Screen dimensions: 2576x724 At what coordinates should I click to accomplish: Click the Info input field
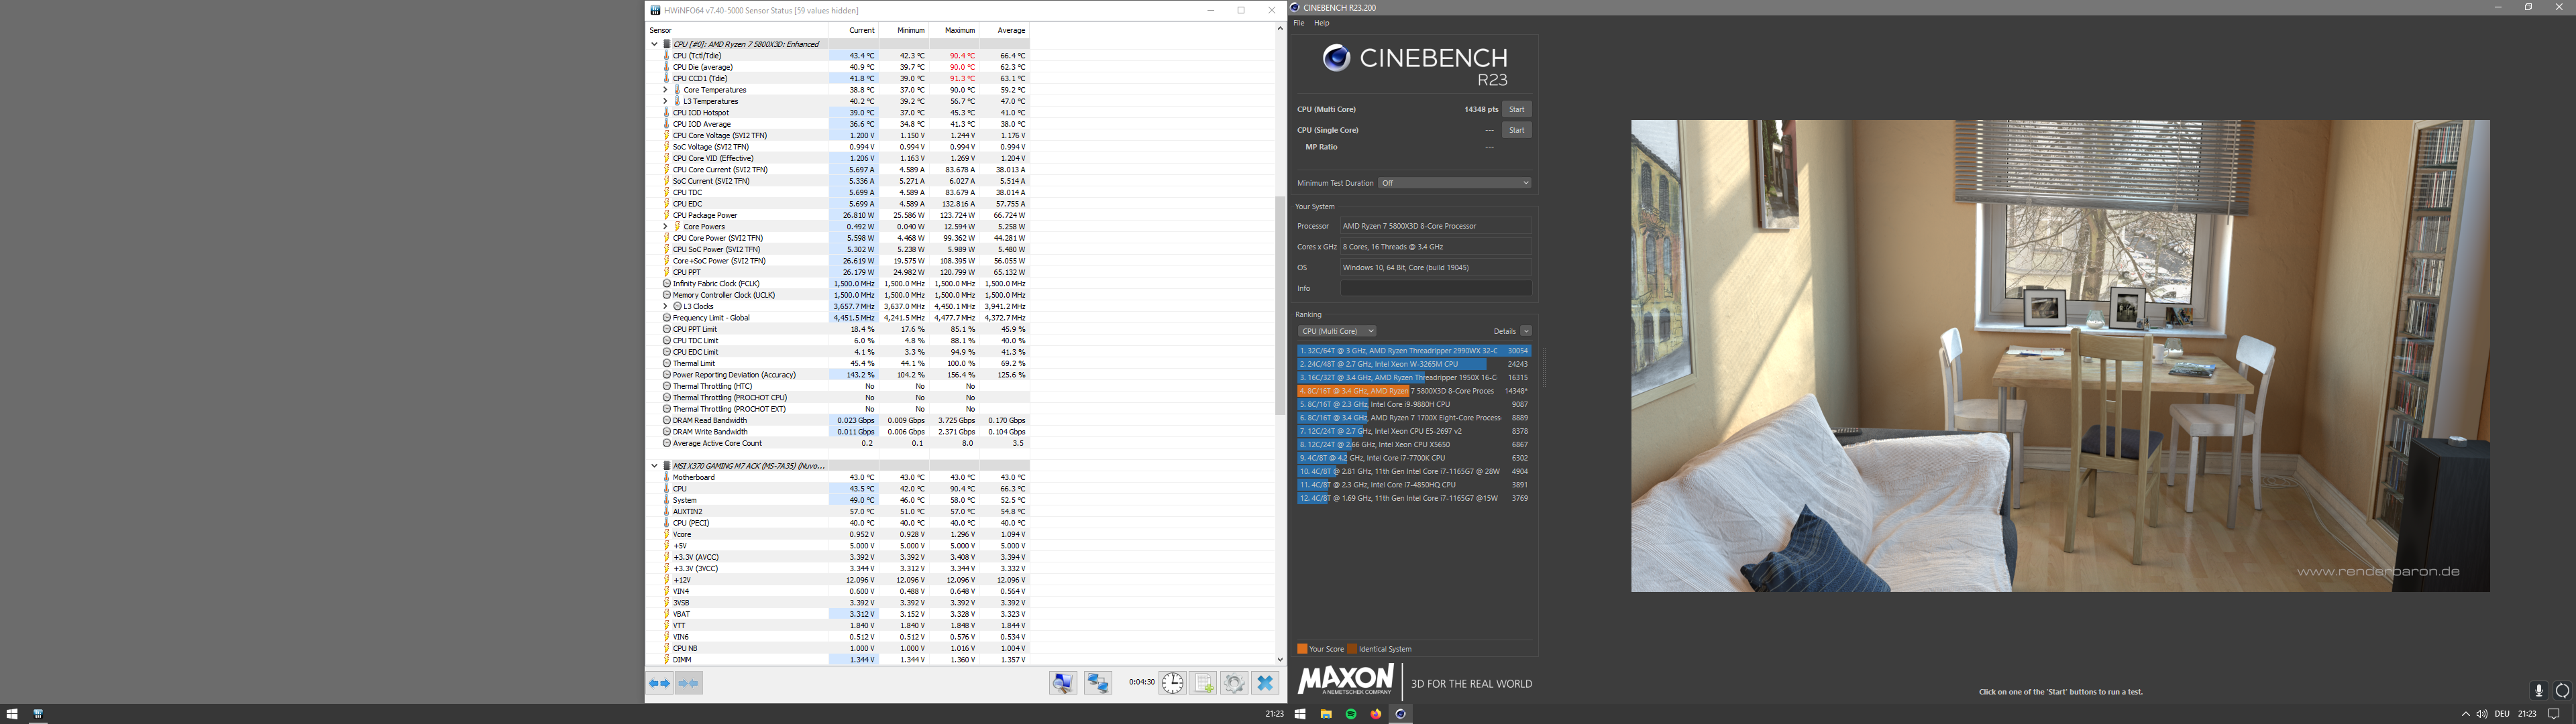pyautogui.click(x=1436, y=288)
